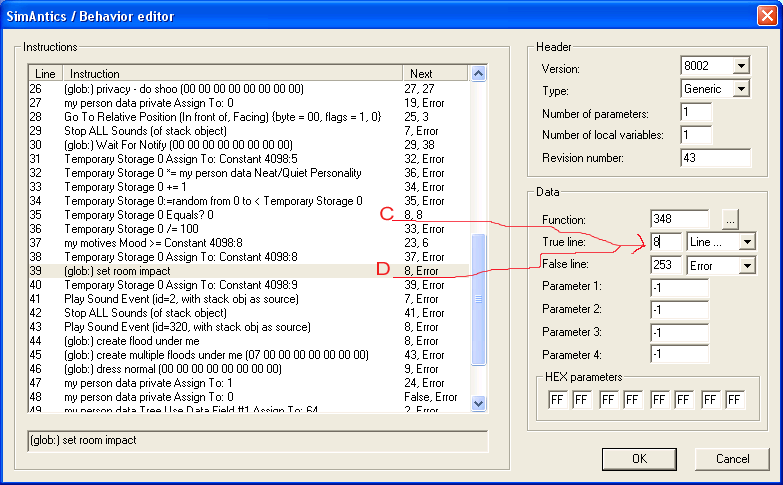The height and width of the screenshot is (485, 783).
Task: Click the Instruction column header
Action: click(x=233, y=74)
